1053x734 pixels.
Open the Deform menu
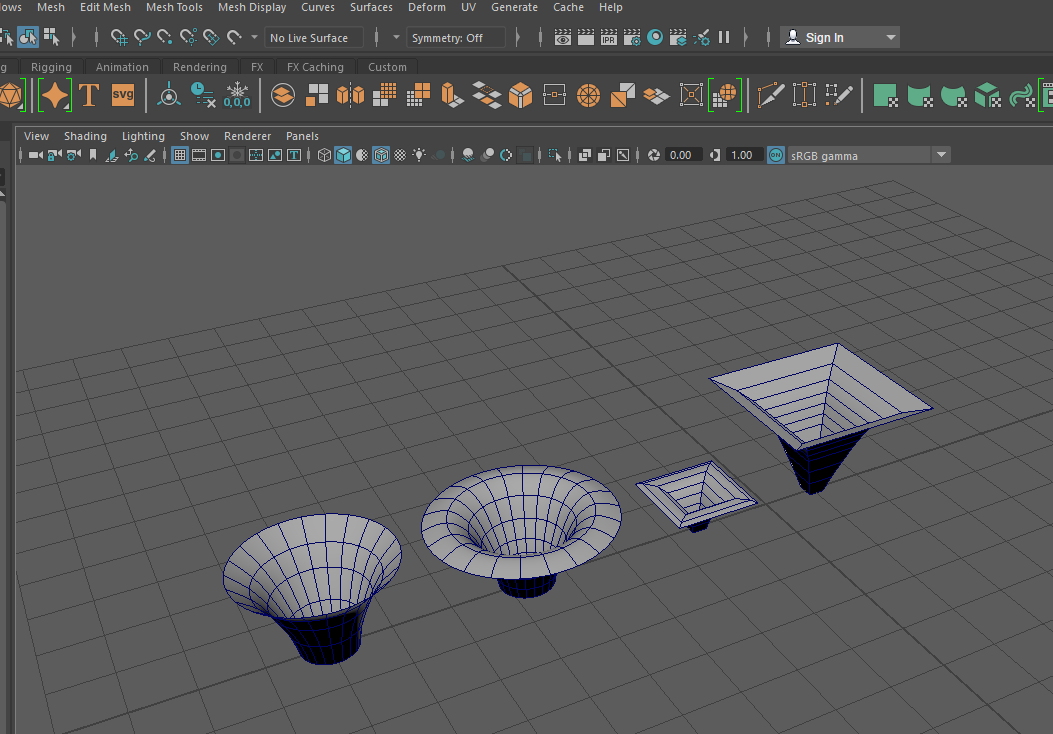click(x=426, y=7)
